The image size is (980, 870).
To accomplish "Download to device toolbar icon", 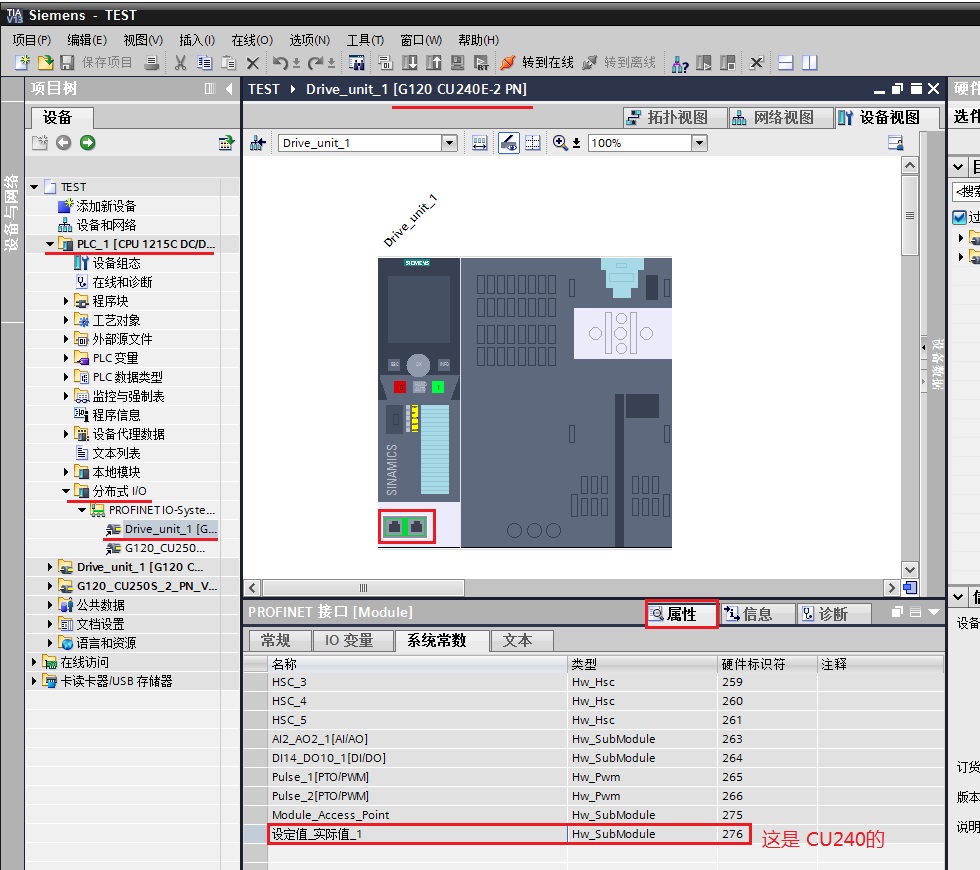I will pos(410,62).
